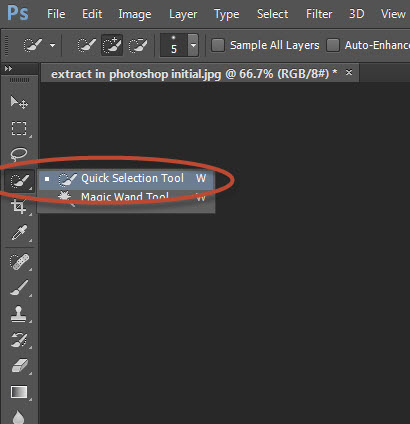Open the Select menu
The height and width of the screenshot is (424, 410).
(272, 14)
